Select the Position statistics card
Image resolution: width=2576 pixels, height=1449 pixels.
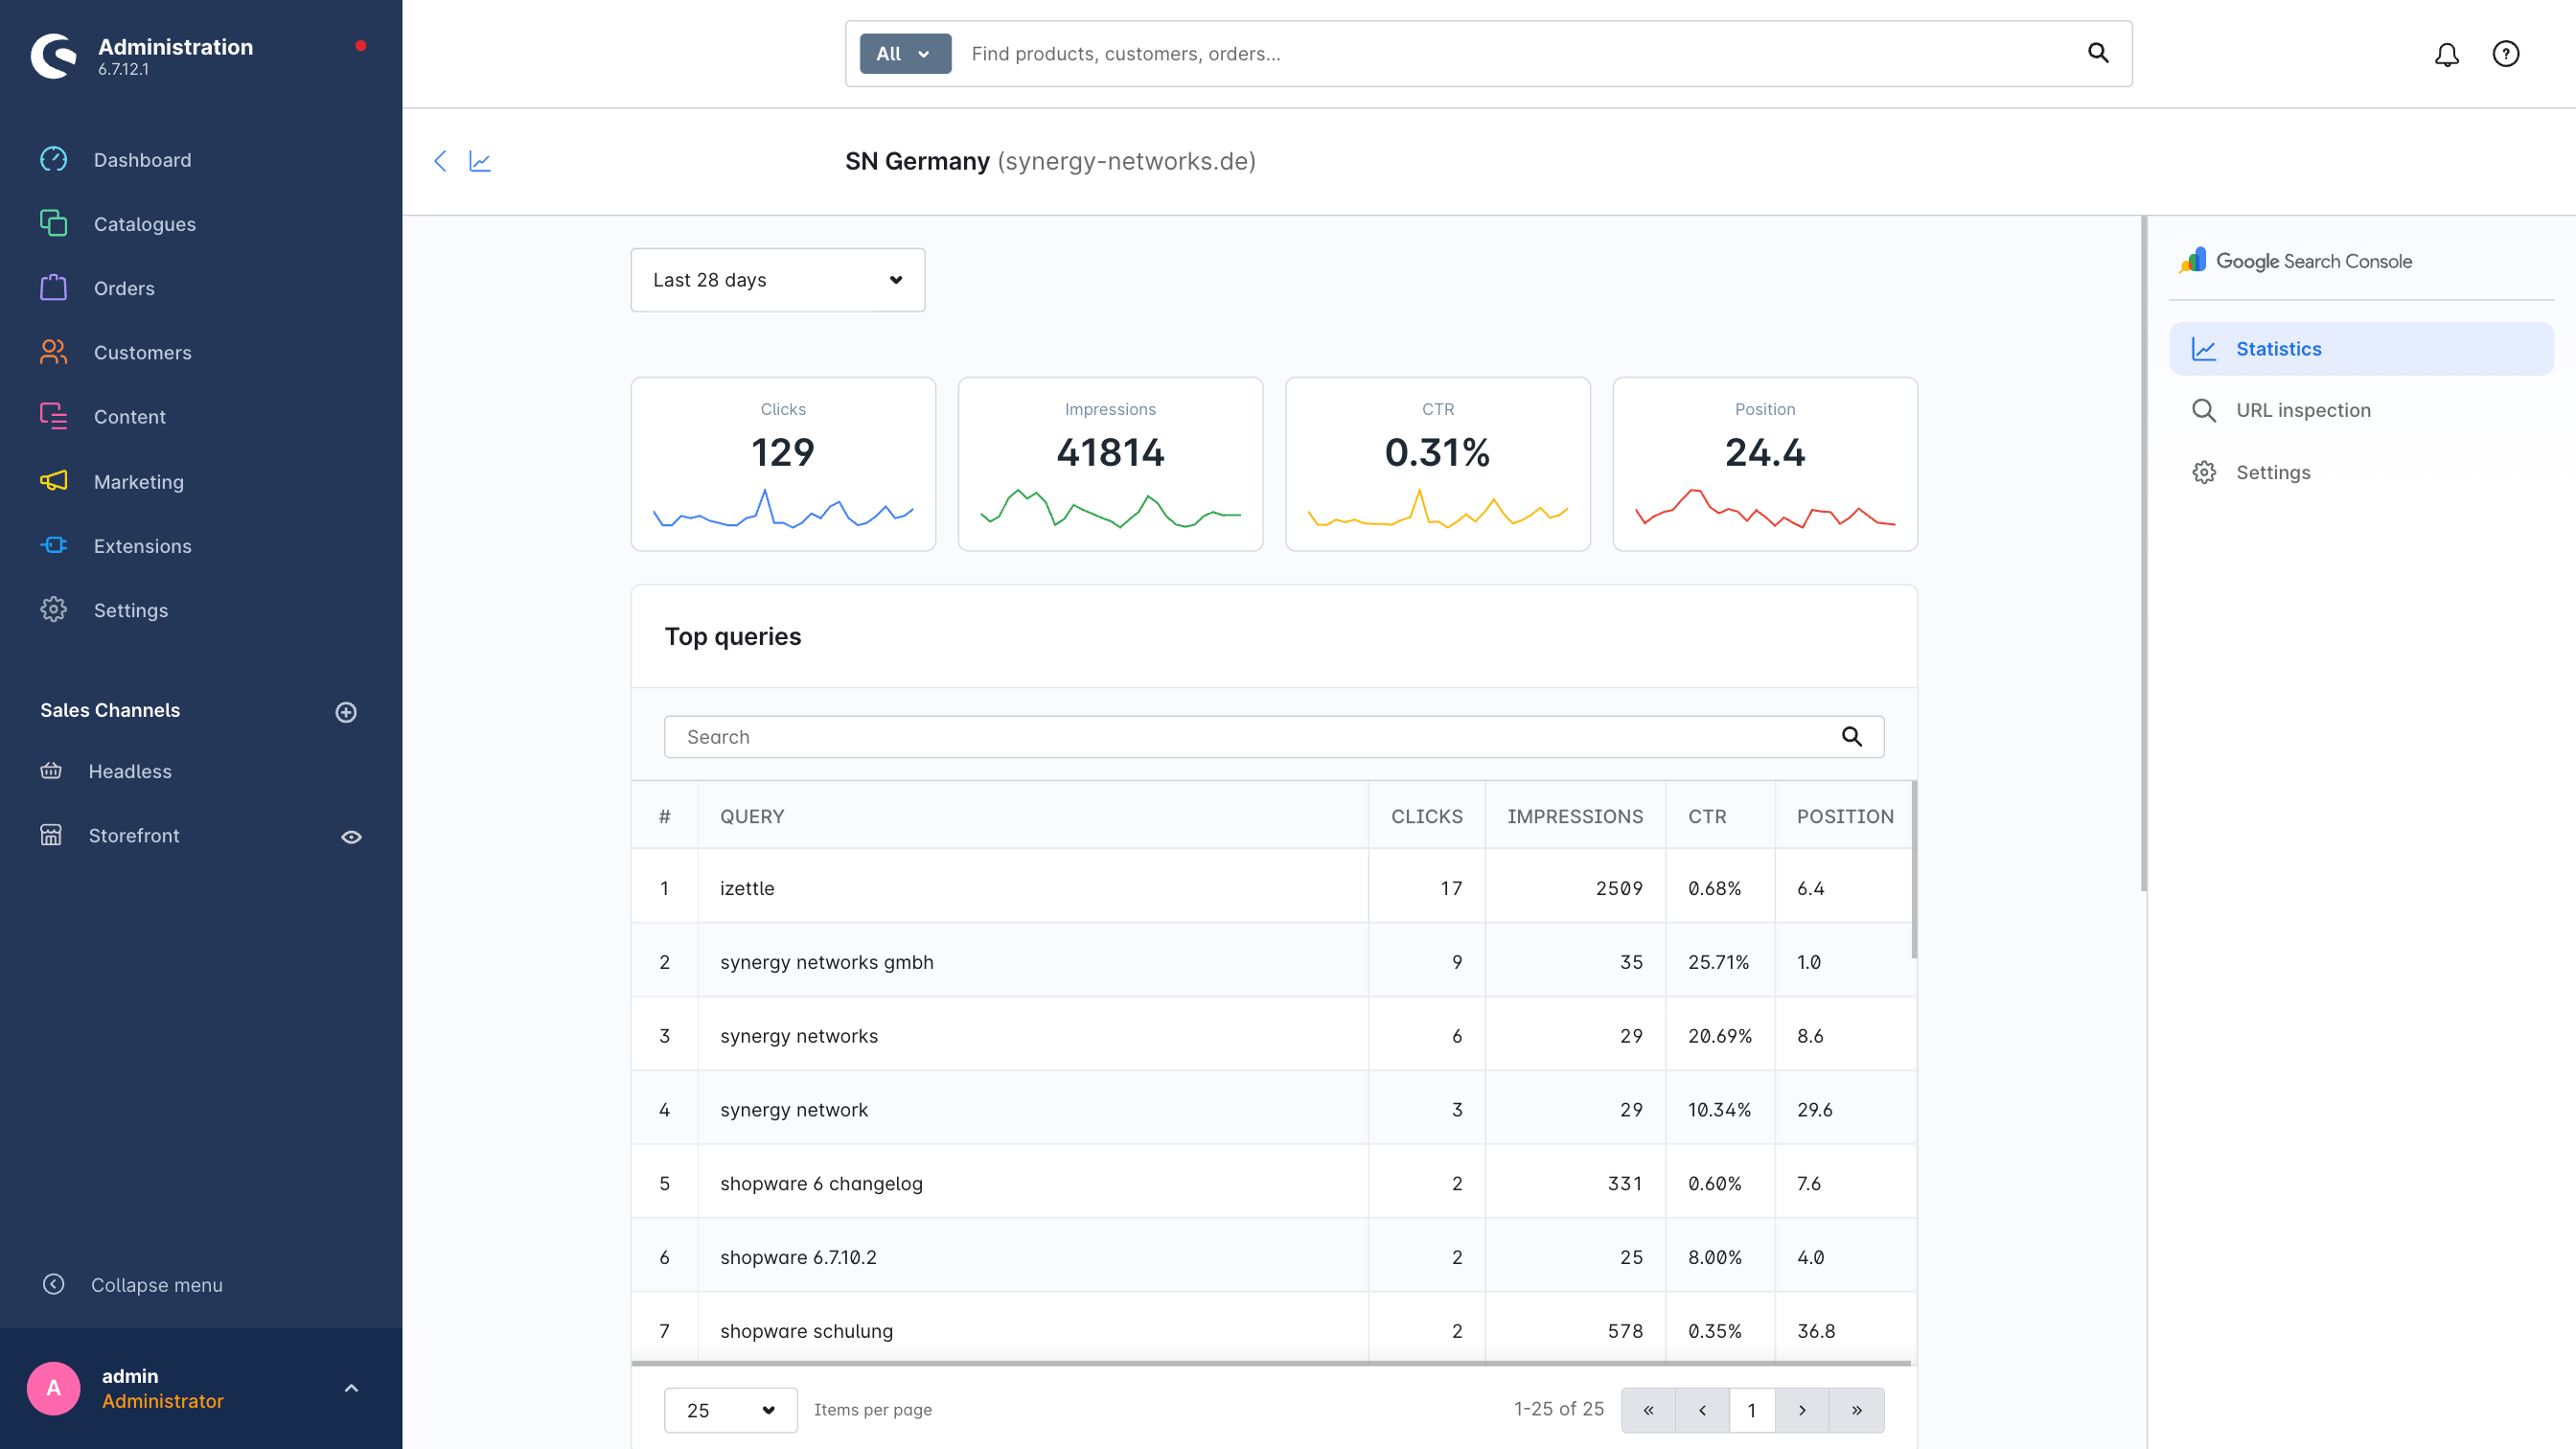(x=1765, y=464)
